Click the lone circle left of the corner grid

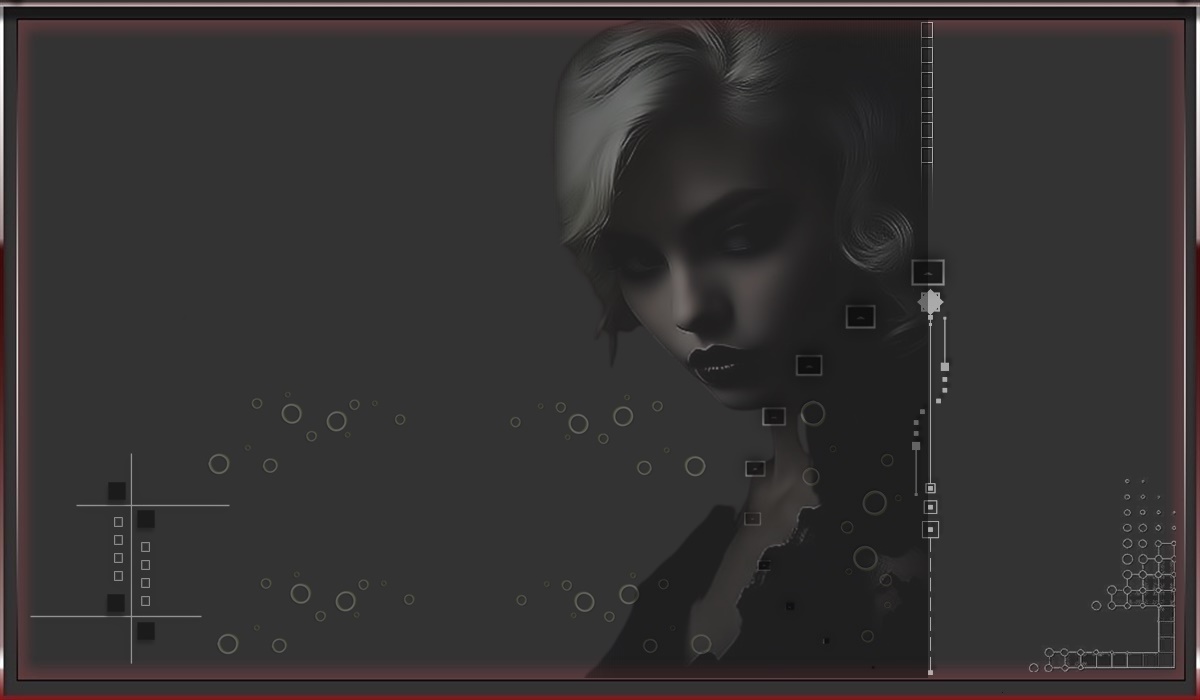click(x=1096, y=605)
